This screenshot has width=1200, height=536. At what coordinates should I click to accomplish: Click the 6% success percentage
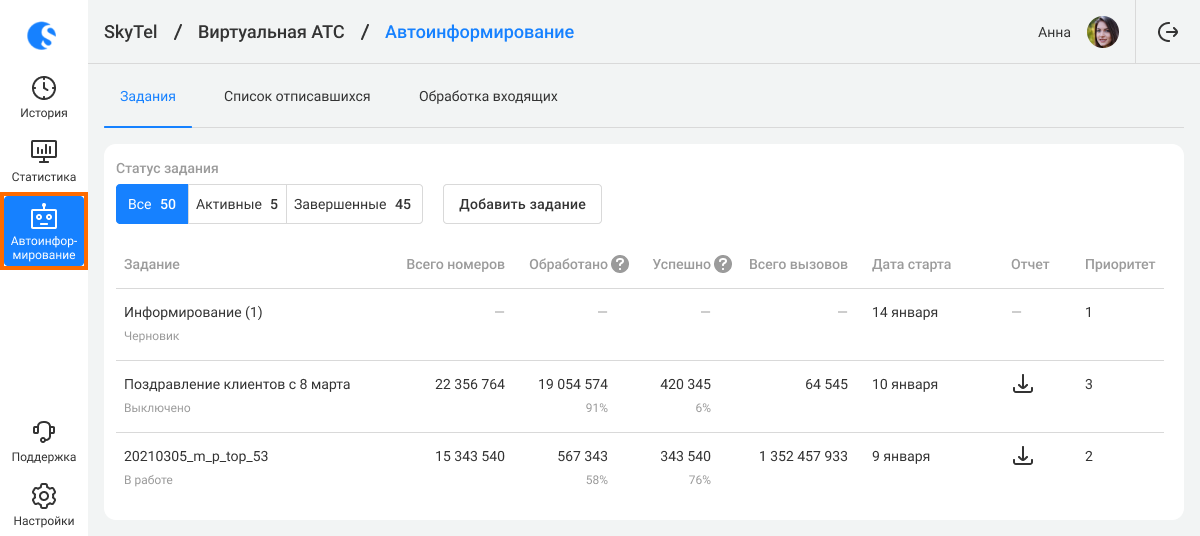[703, 408]
